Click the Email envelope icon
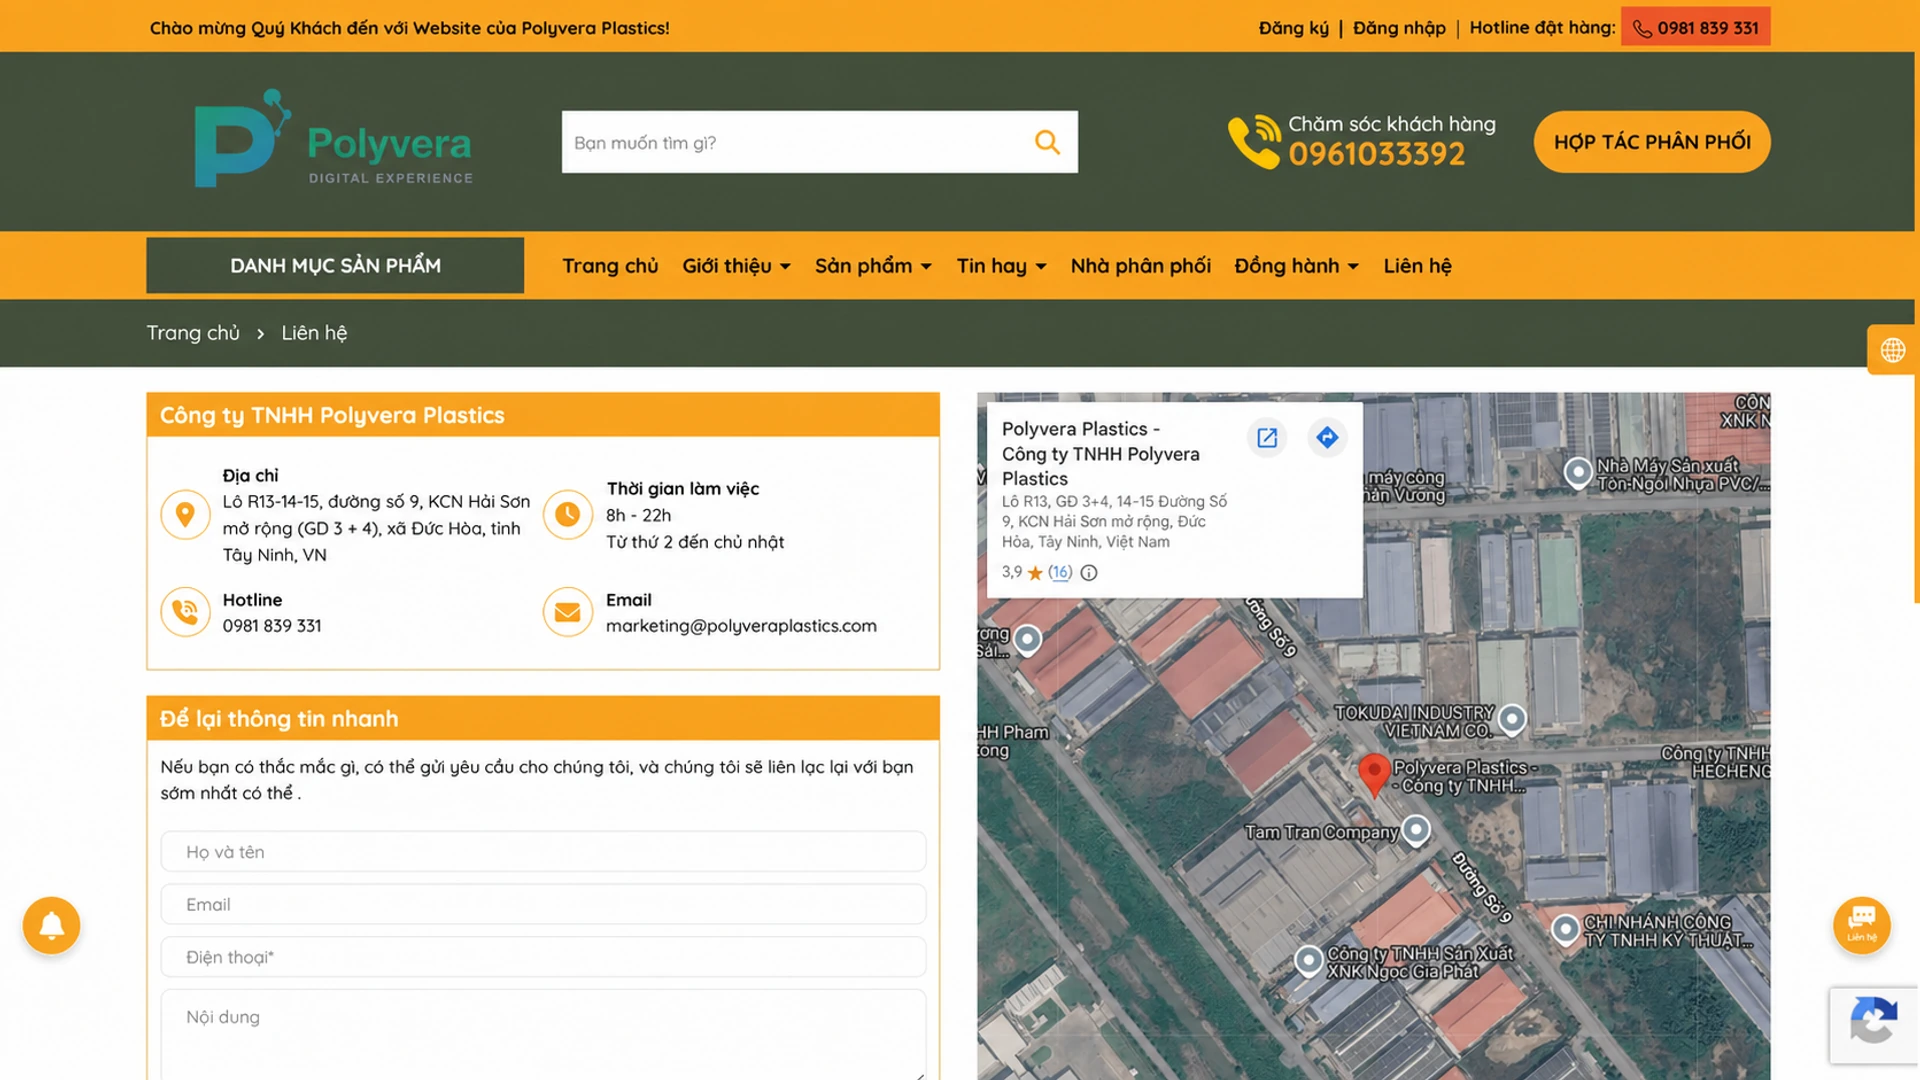Image resolution: width=1920 pixels, height=1080 pixels. click(x=568, y=612)
